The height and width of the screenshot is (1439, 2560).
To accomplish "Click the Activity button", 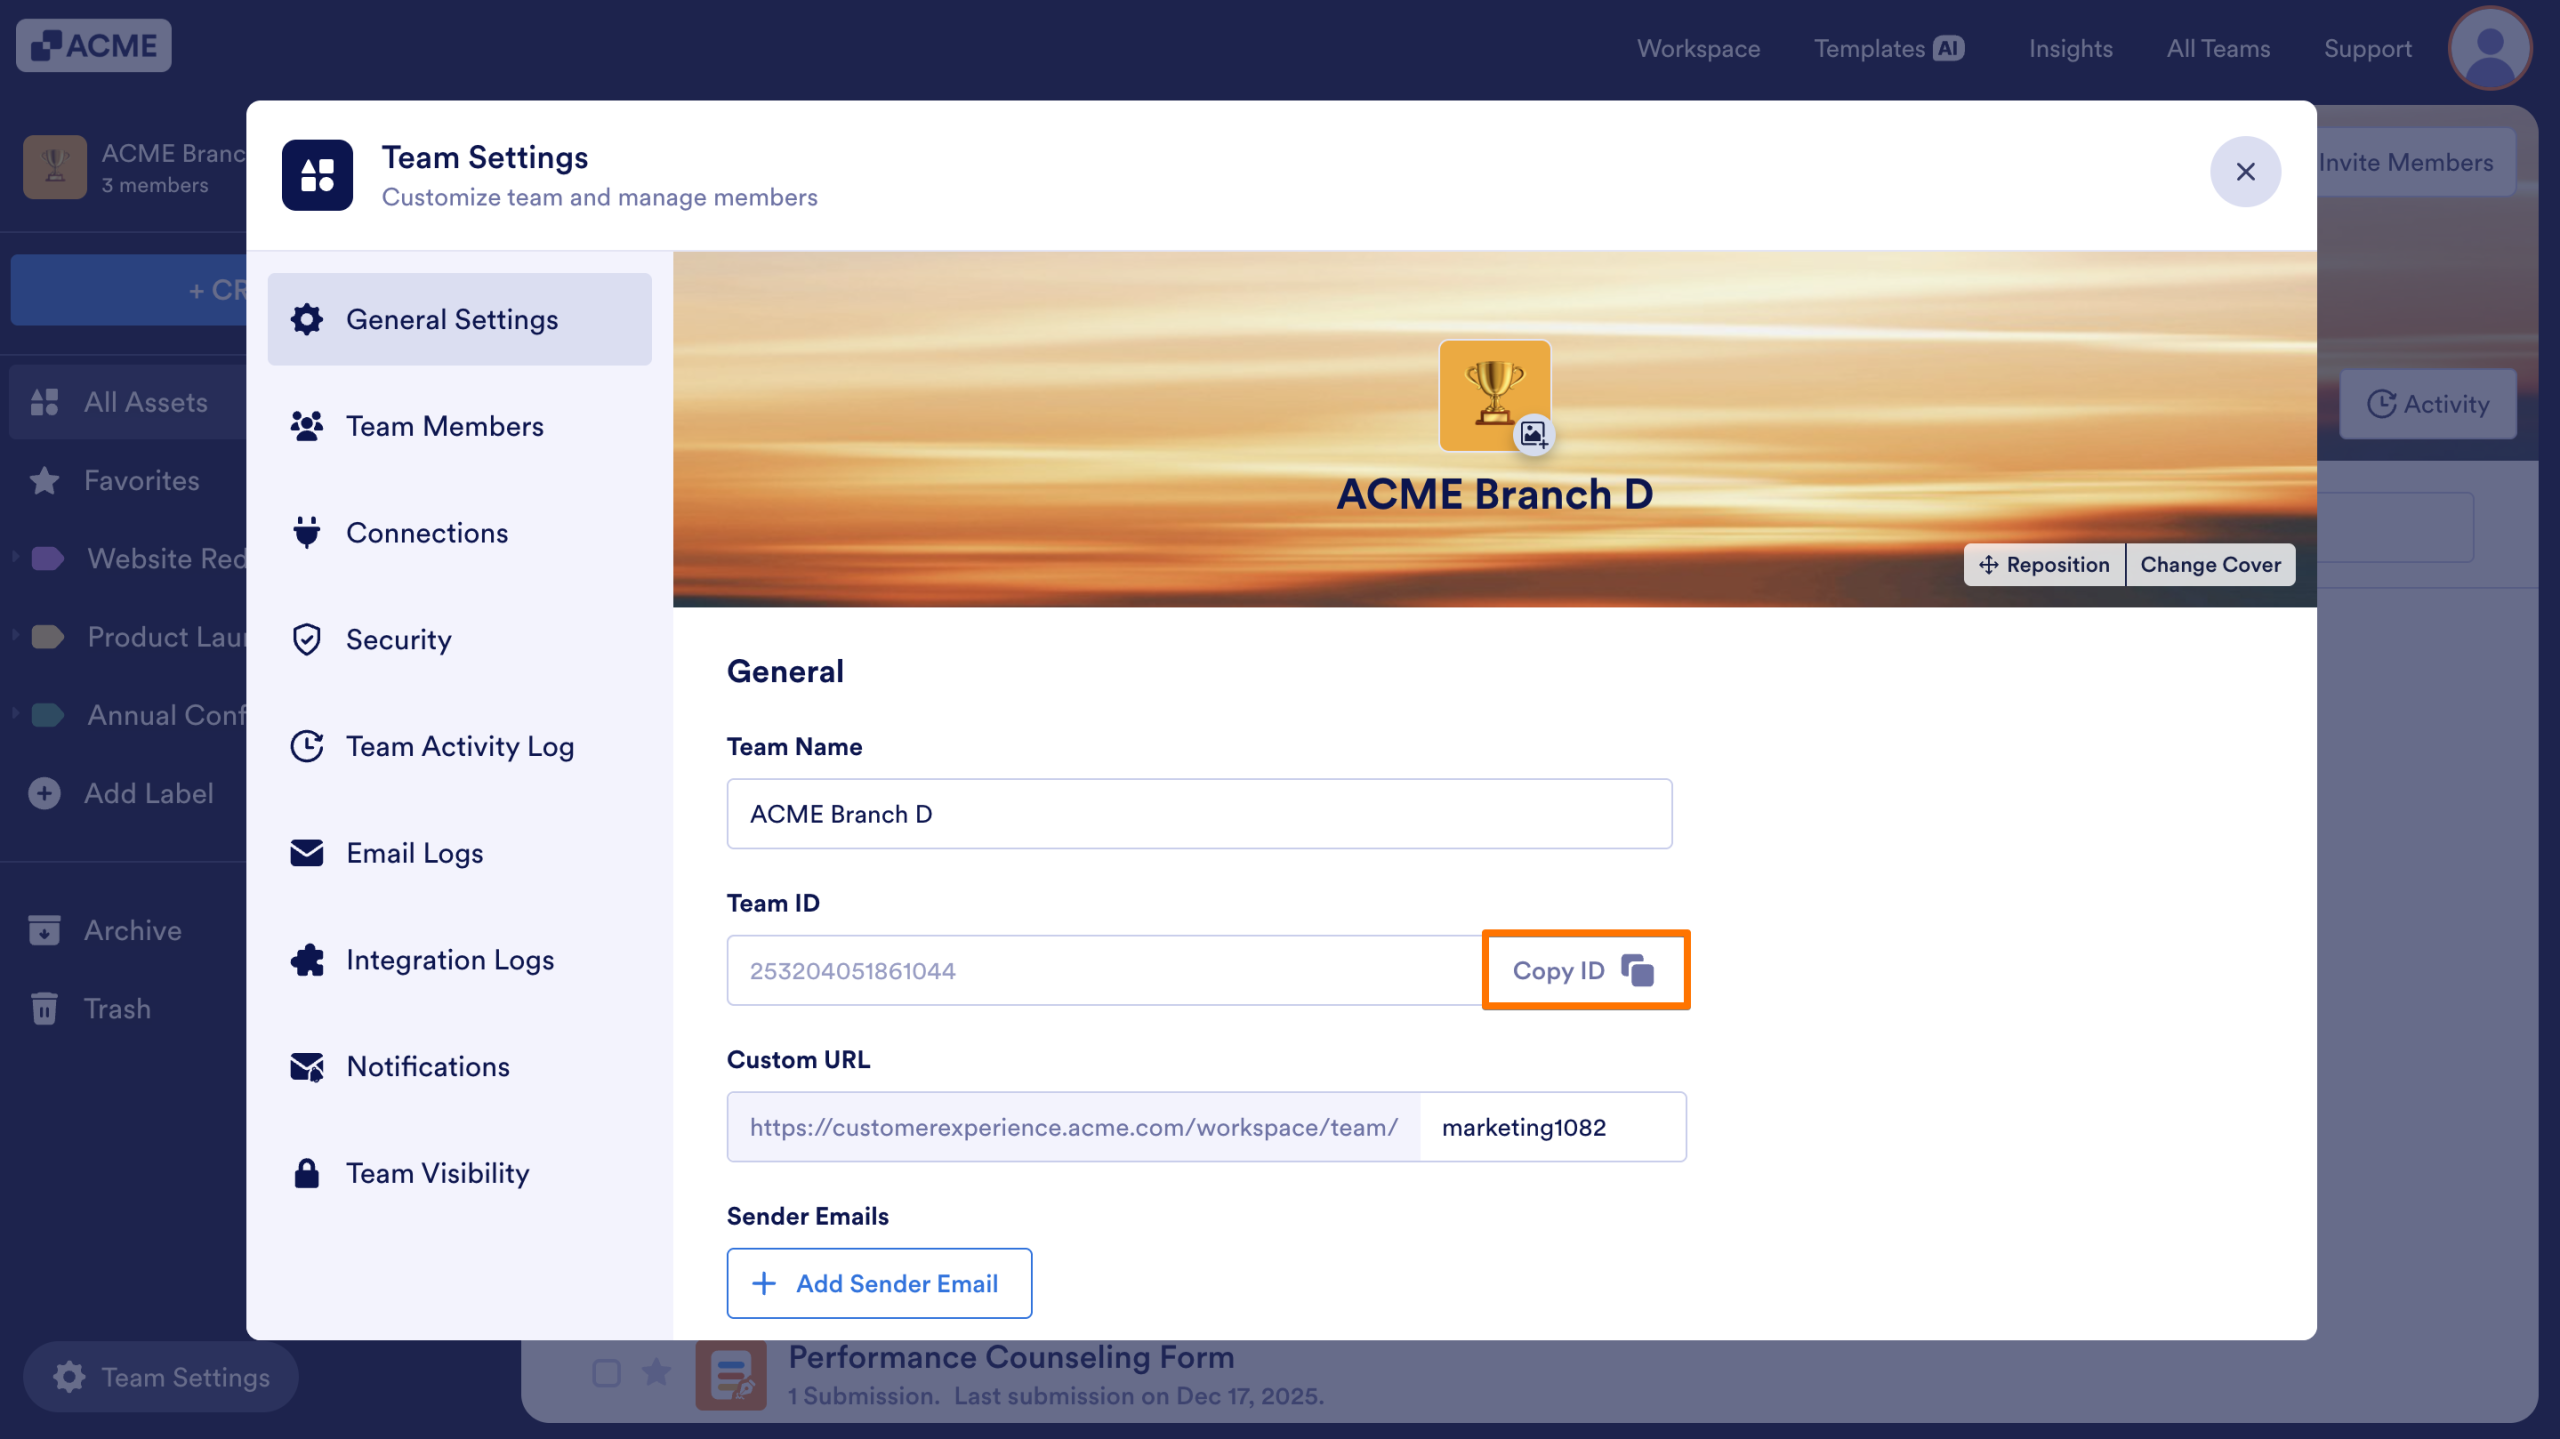I will (x=2427, y=404).
